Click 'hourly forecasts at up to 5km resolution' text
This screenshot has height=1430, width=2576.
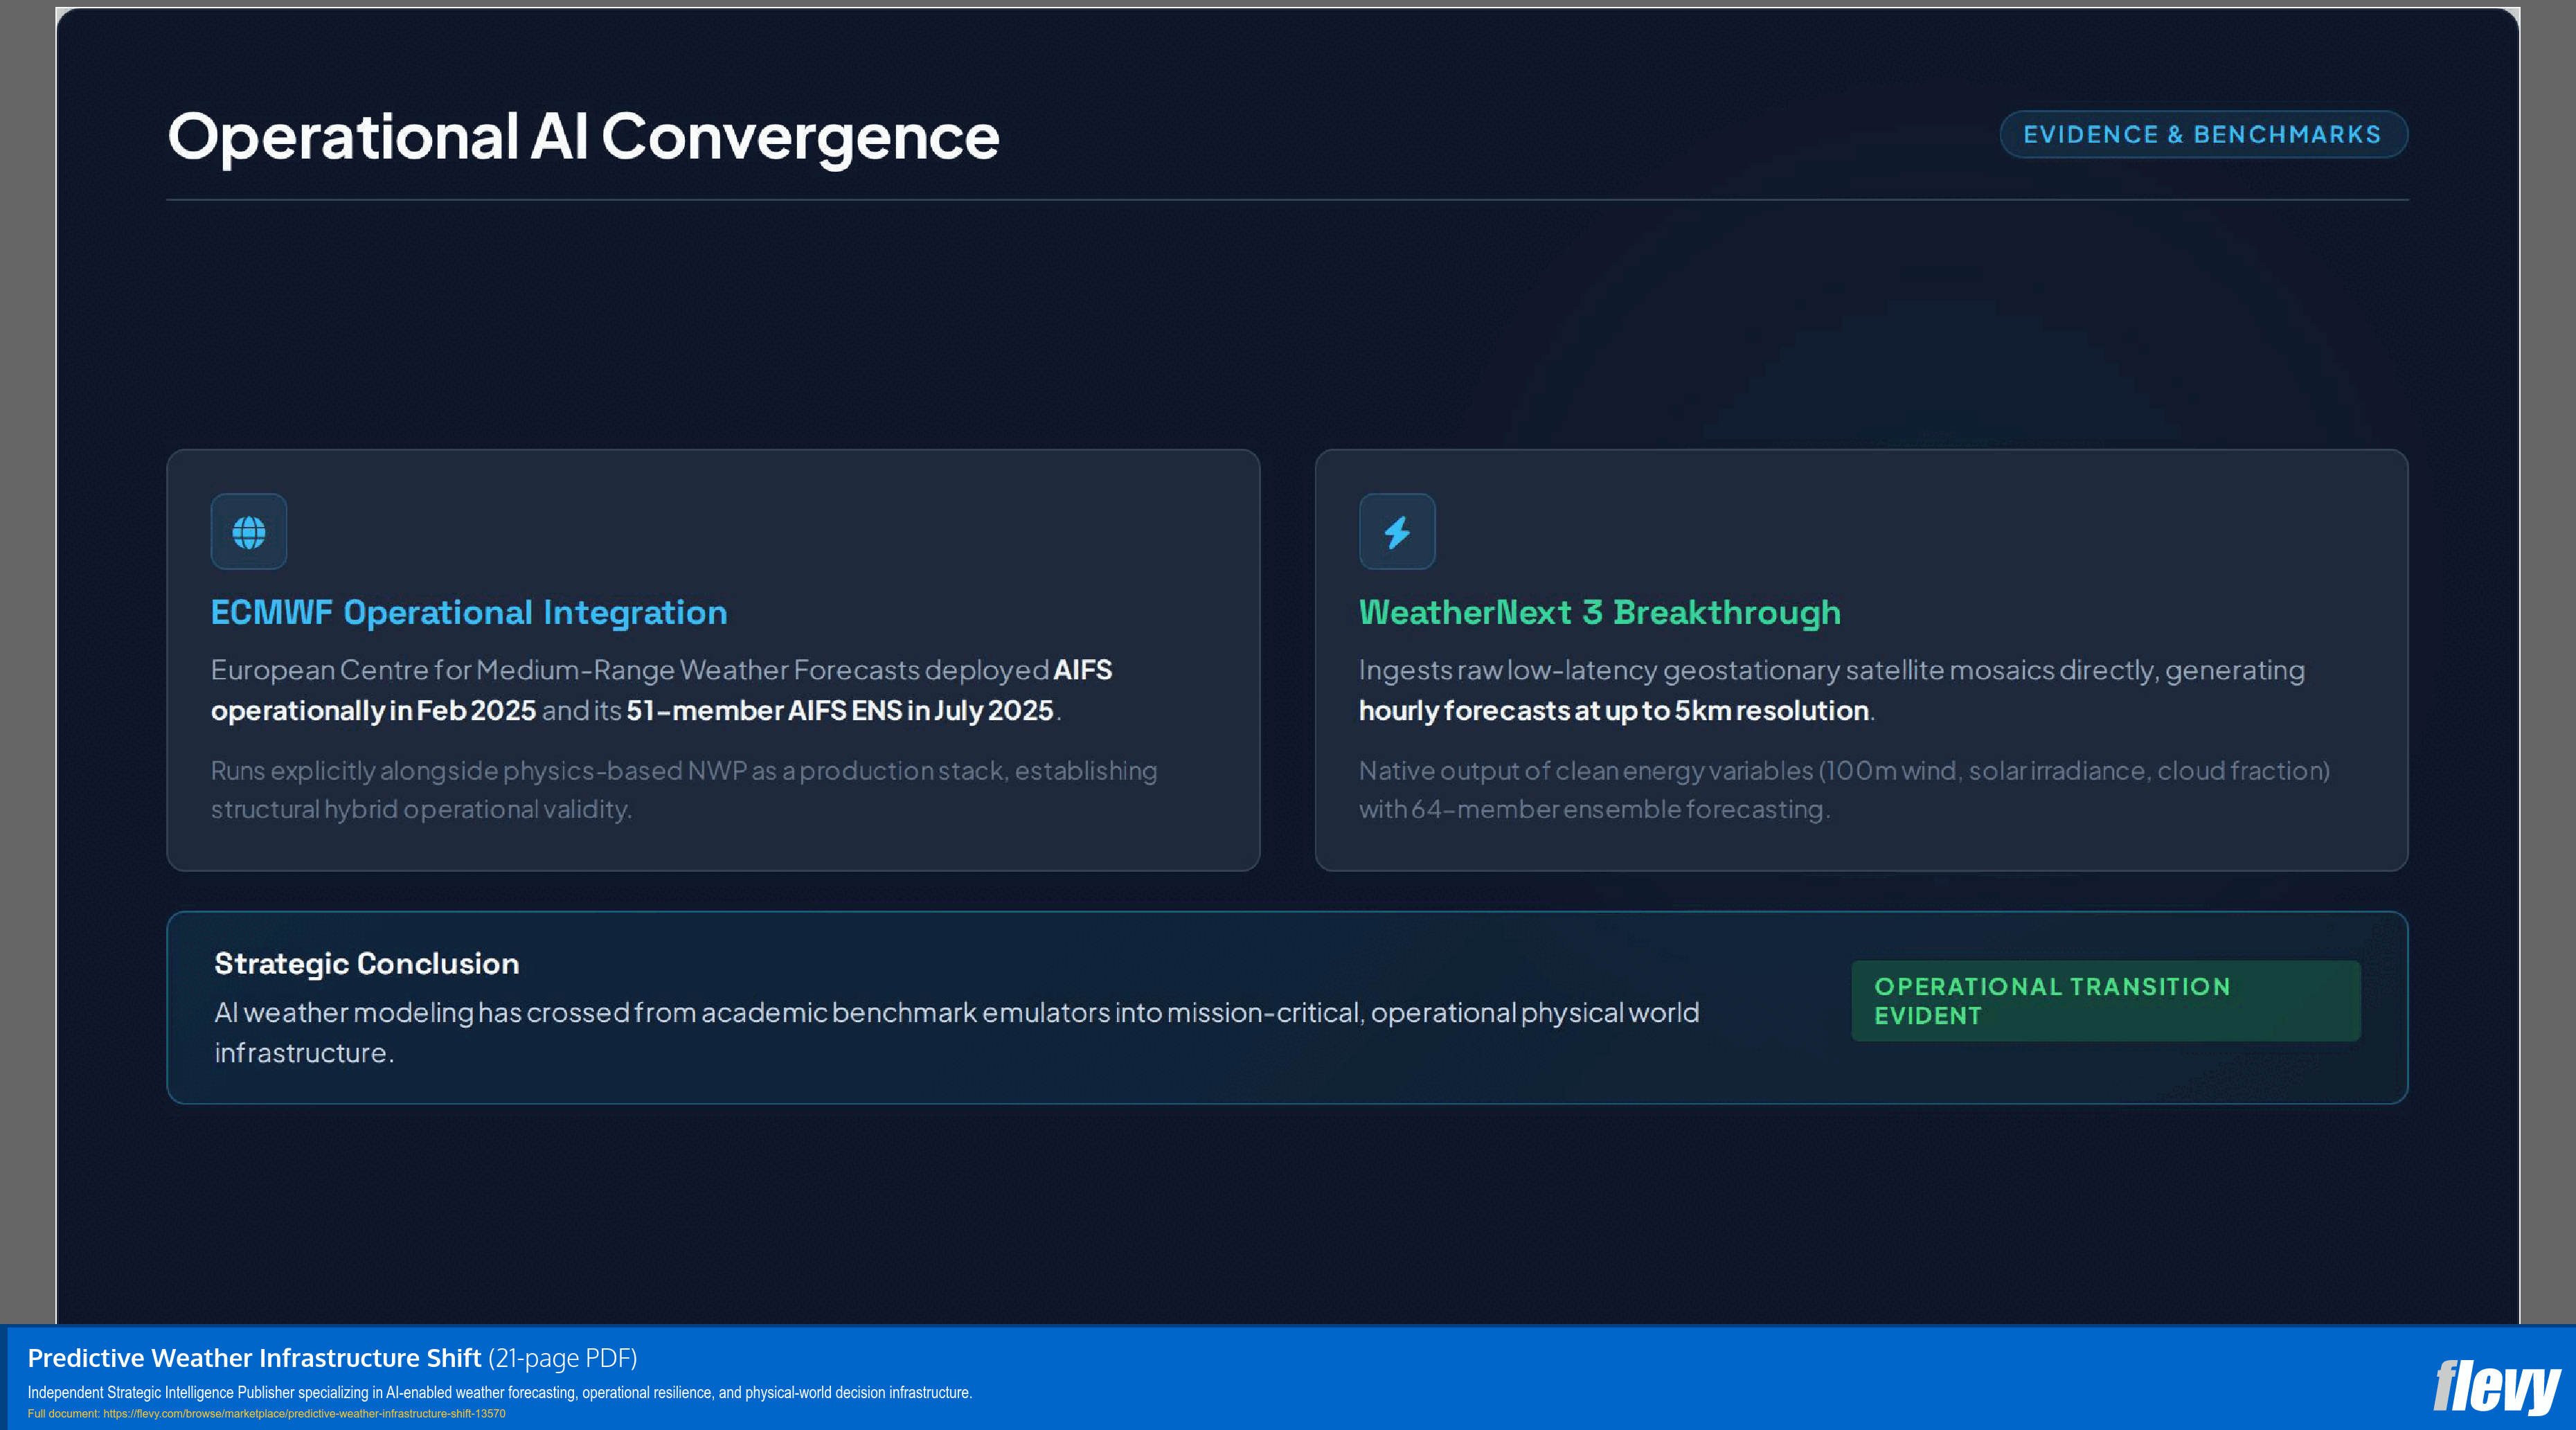1614,710
